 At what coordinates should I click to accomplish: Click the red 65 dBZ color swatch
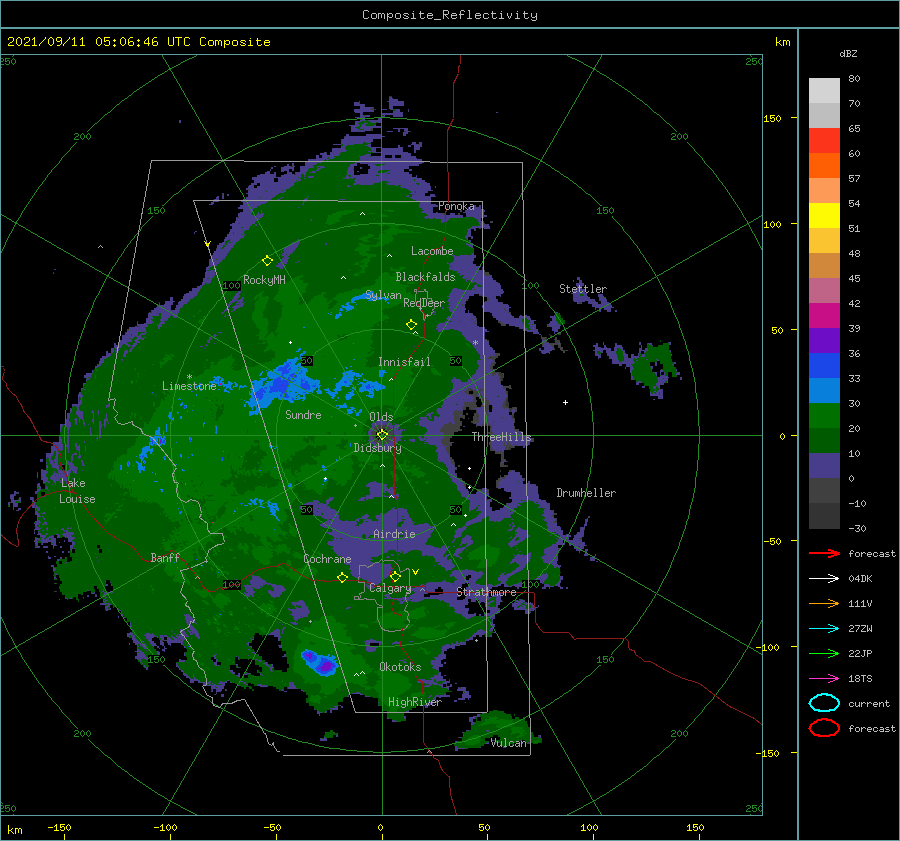824,140
